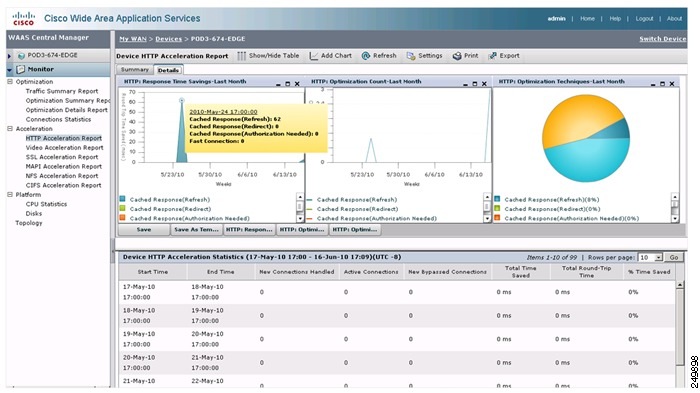Collapse the Optimization tree node
Image resolution: width=700 pixels, height=393 pixels.
tap(10, 82)
